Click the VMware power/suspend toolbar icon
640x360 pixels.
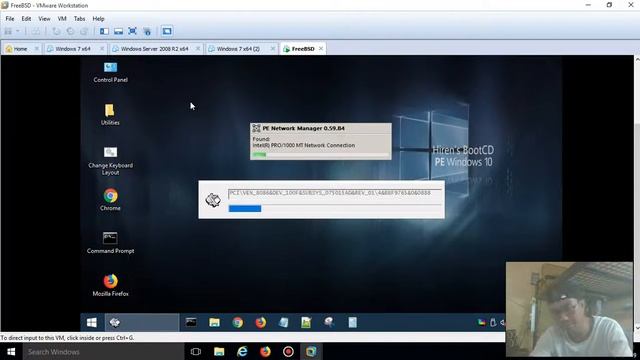8,31
